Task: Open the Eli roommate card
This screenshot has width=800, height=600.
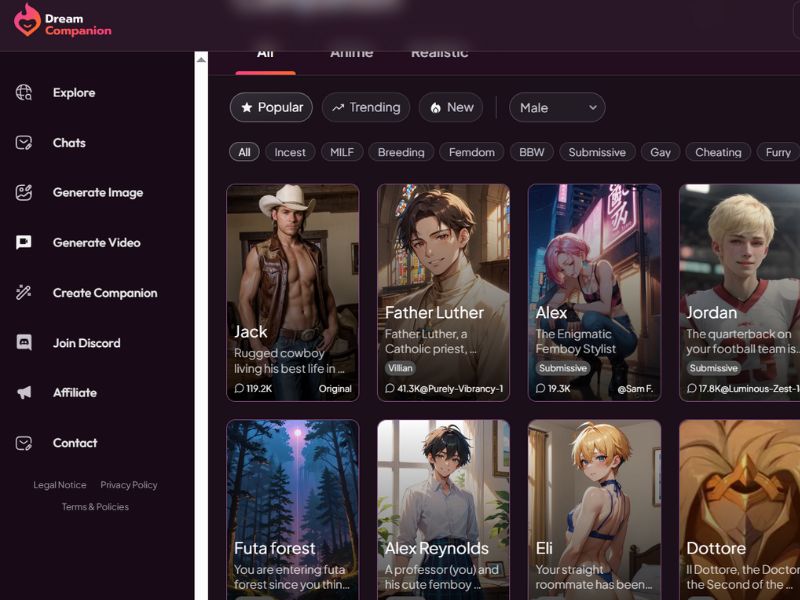Action: pos(594,509)
